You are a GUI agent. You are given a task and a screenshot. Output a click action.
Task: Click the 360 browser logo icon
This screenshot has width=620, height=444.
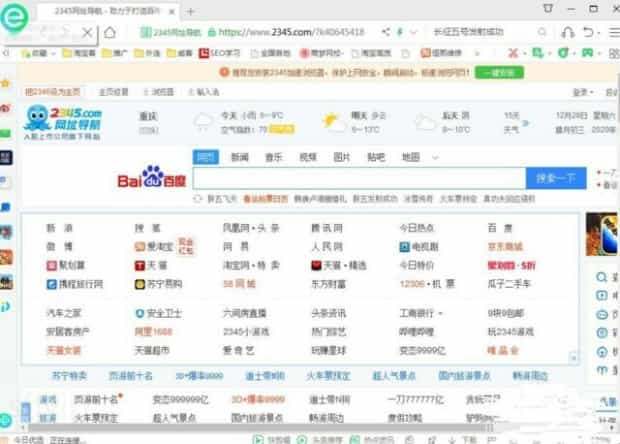coord(14,17)
